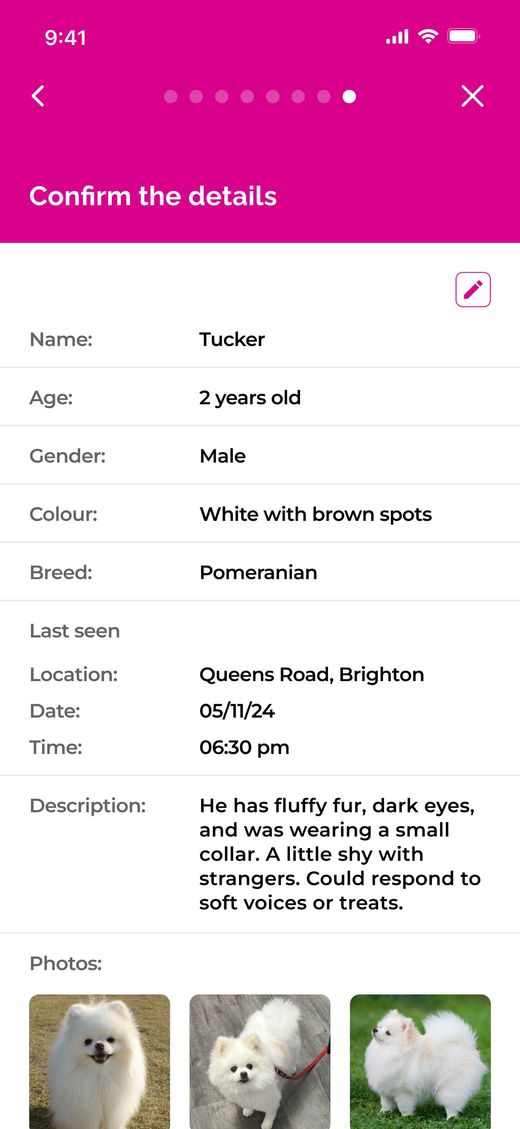
Task: Jump to the first progress dot
Action: coord(171,96)
